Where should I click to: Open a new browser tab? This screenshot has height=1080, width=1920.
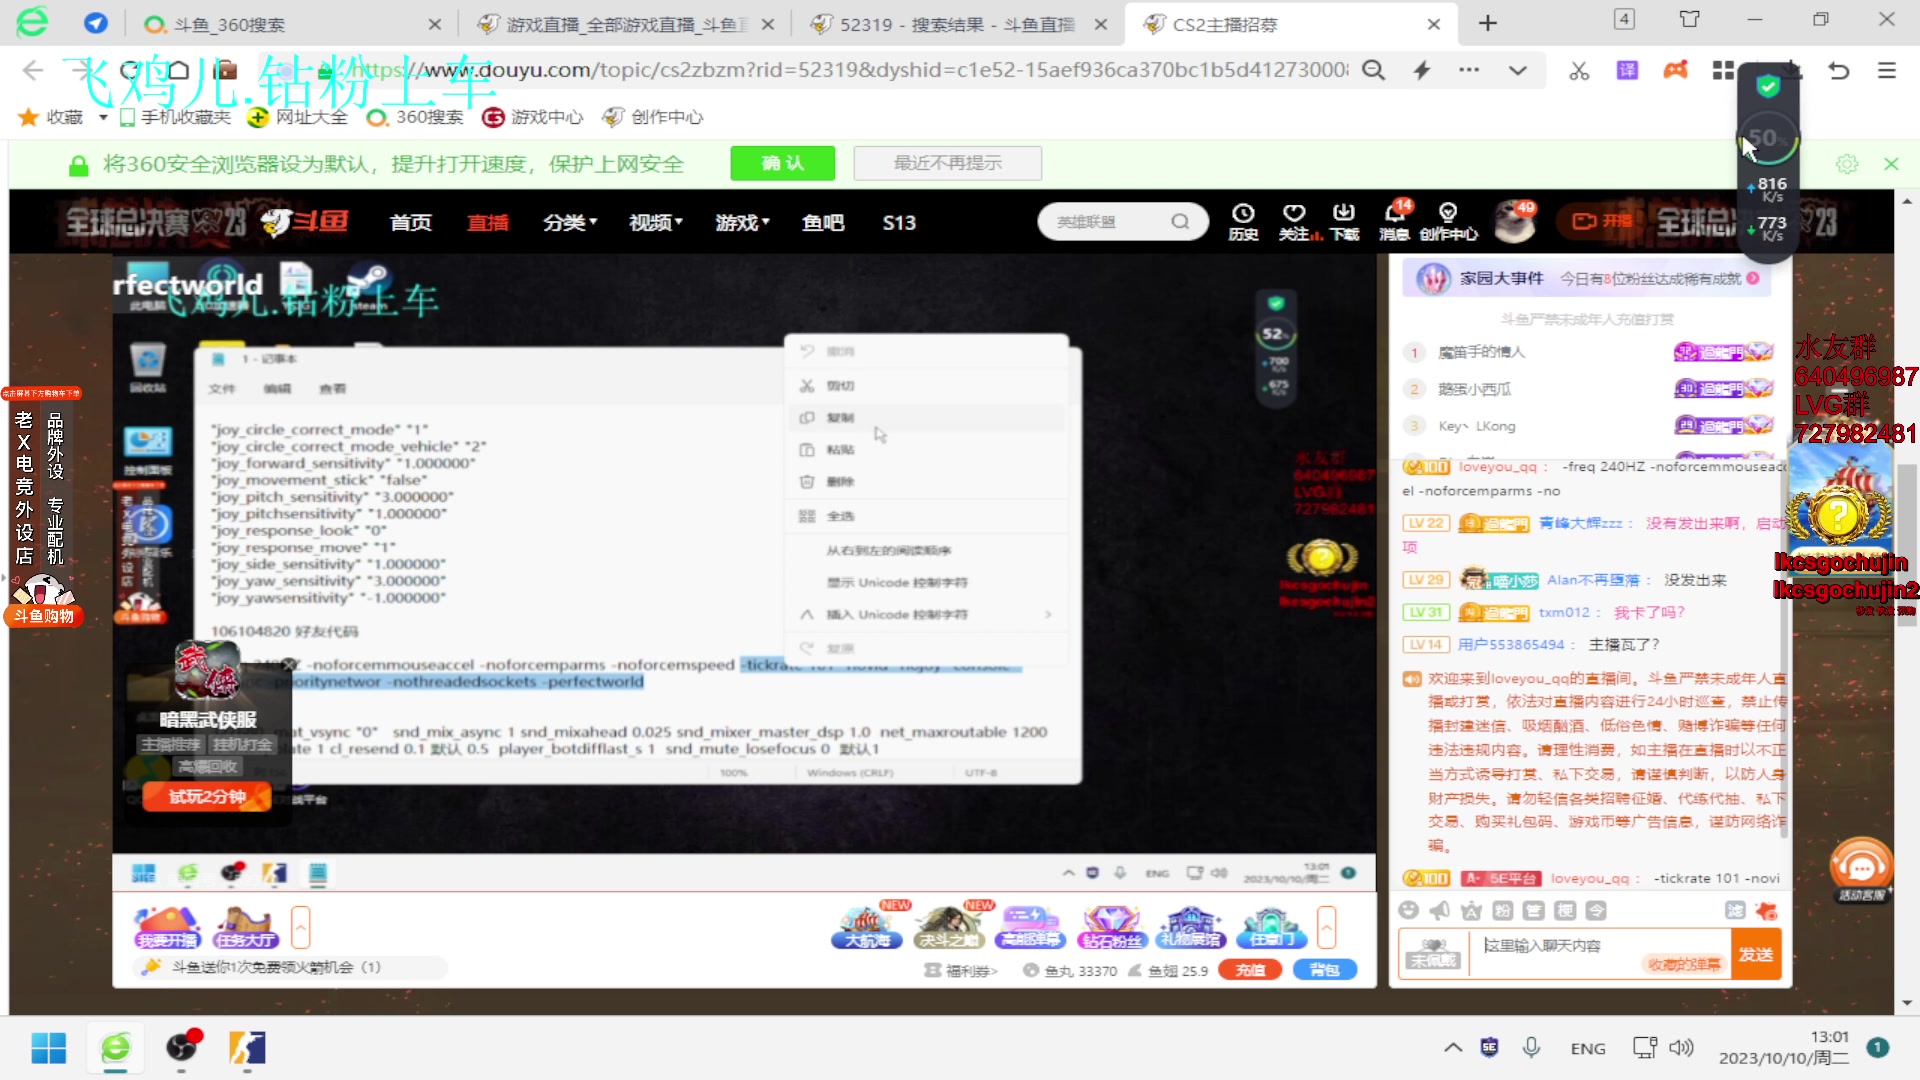point(1487,23)
